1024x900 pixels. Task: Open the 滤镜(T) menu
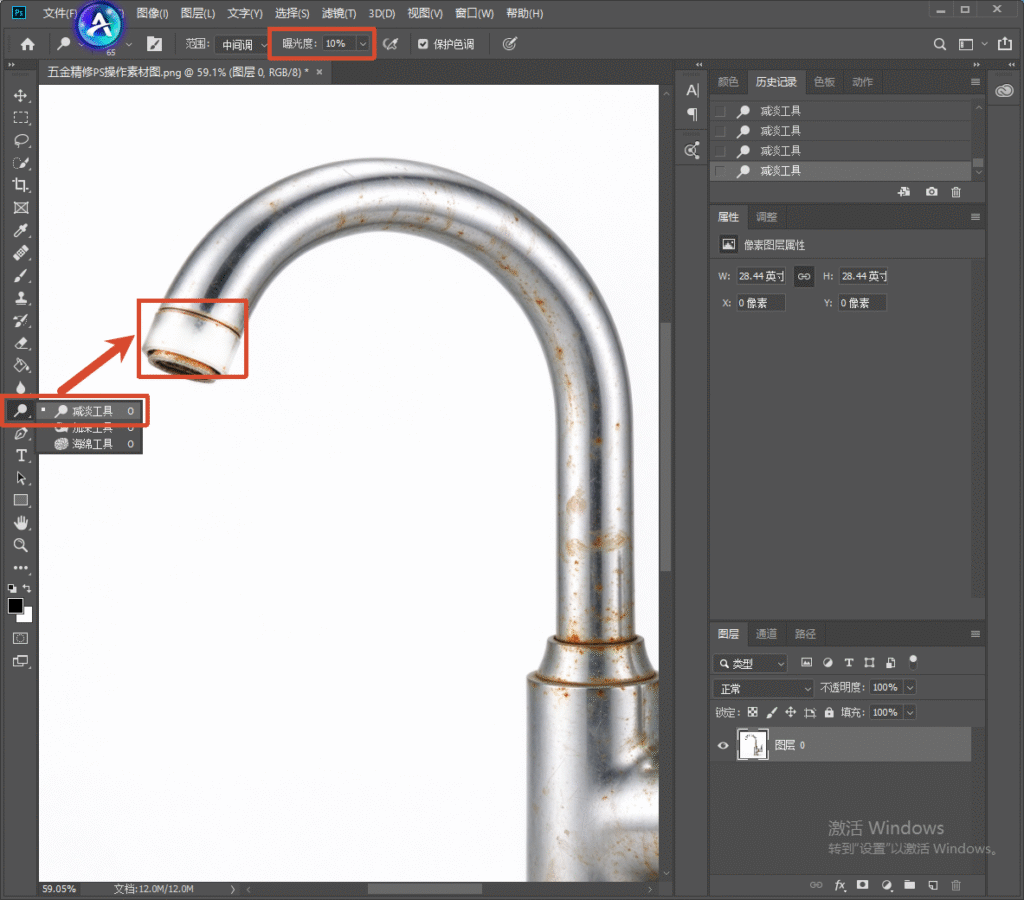339,13
